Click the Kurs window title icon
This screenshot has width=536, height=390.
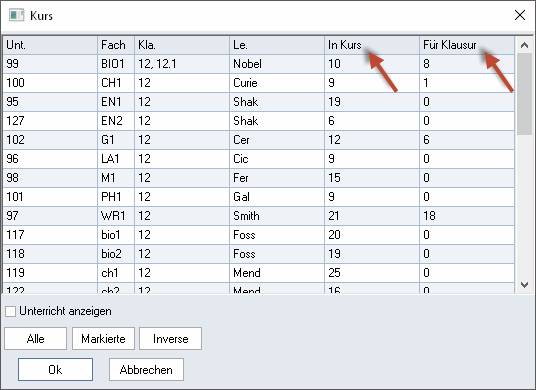[16, 15]
